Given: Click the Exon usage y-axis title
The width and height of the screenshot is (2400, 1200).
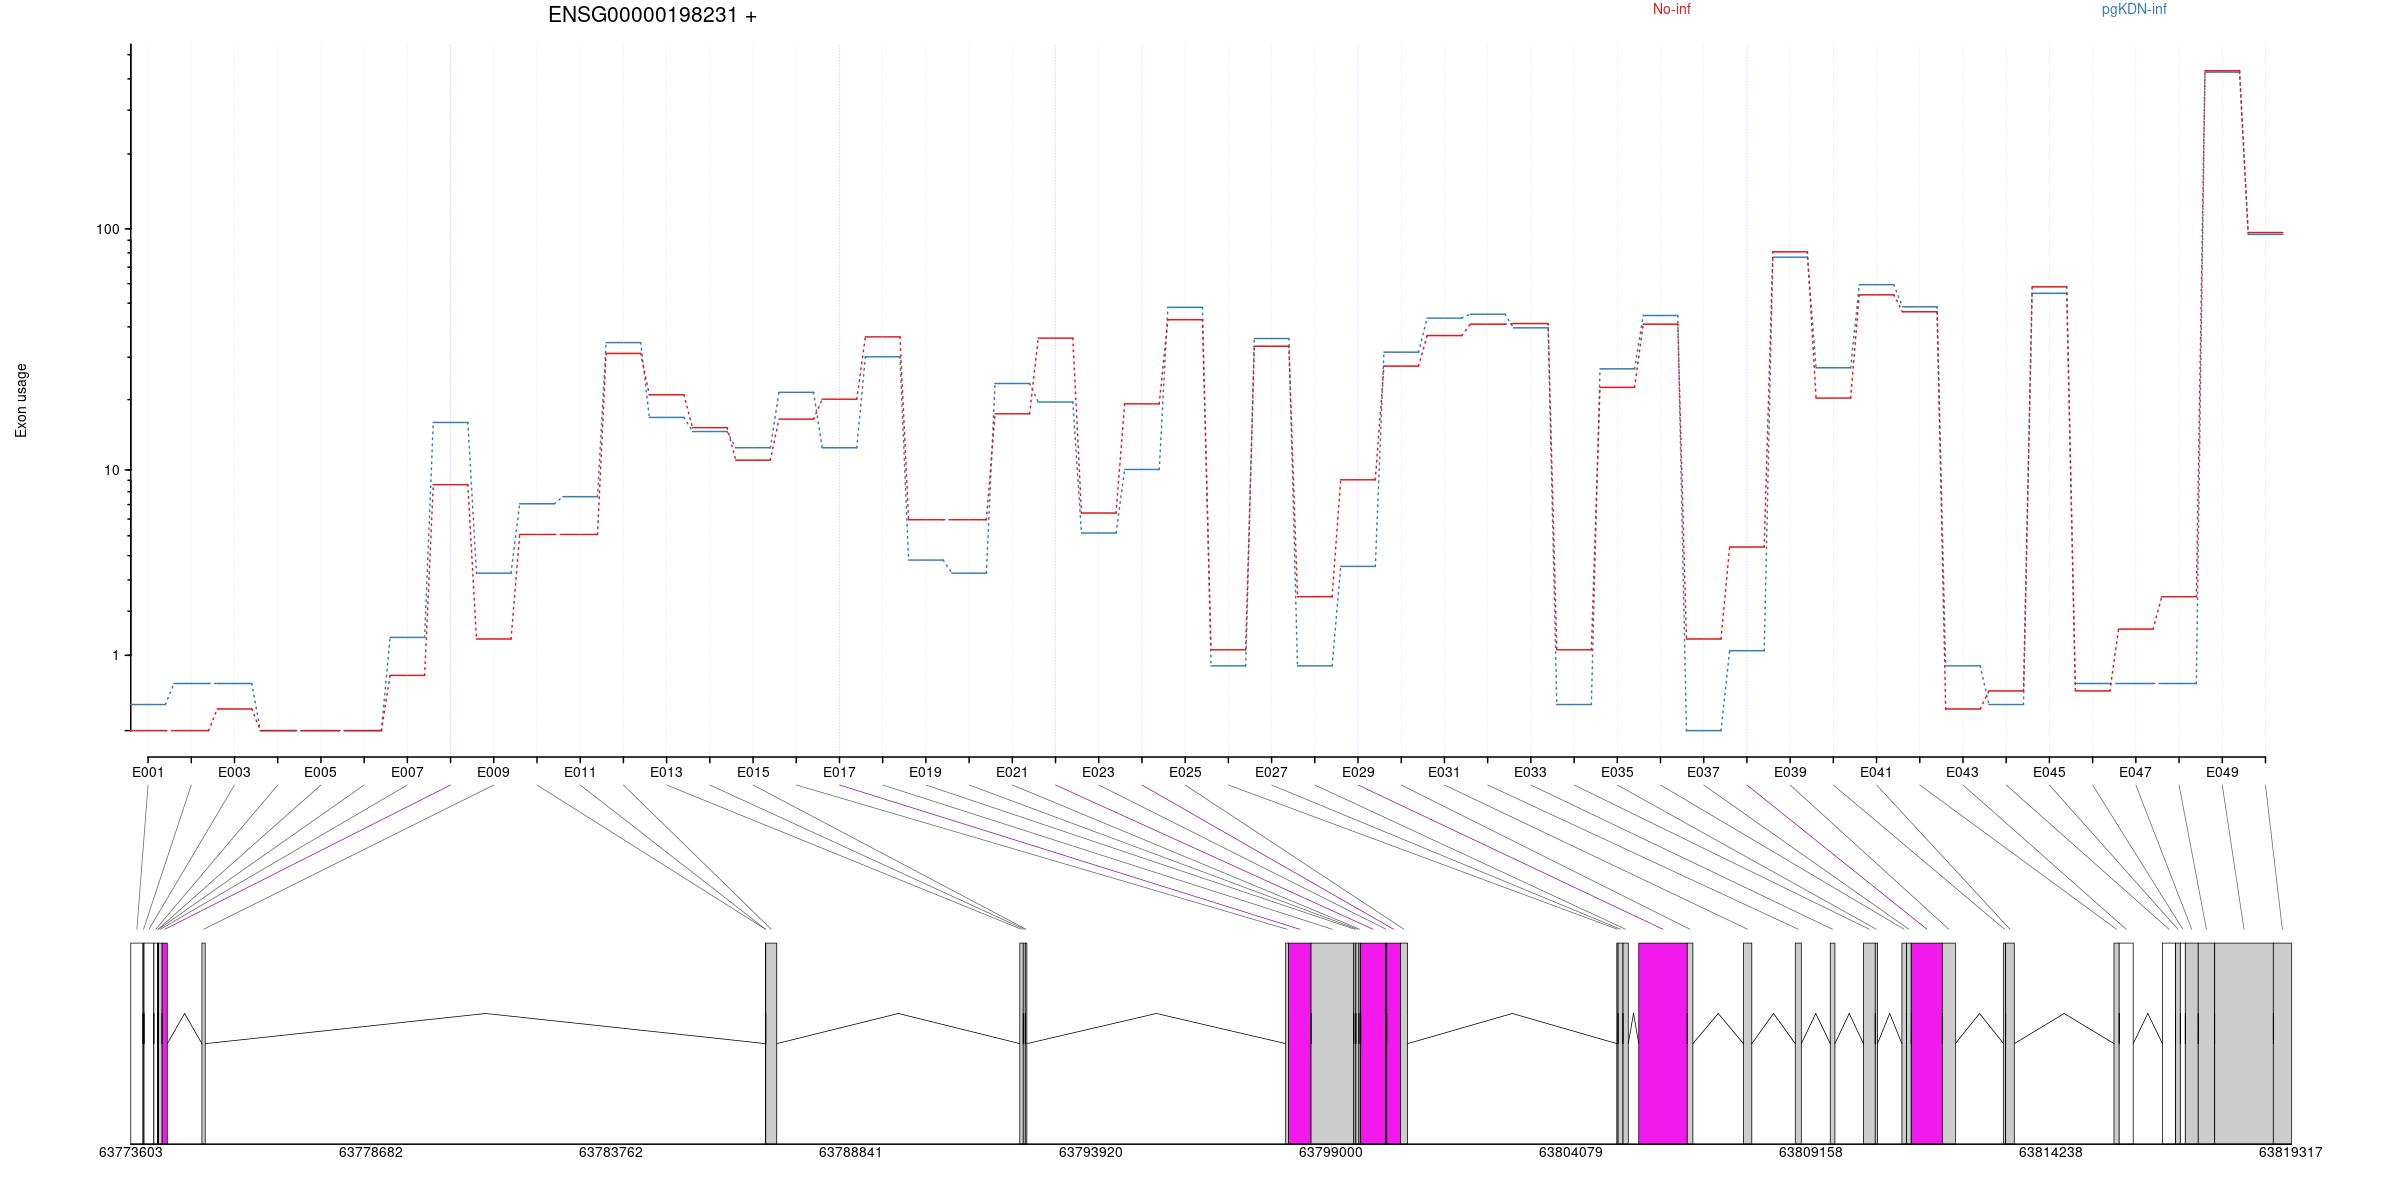Looking at the screenshot, I should tap(21, 400).
